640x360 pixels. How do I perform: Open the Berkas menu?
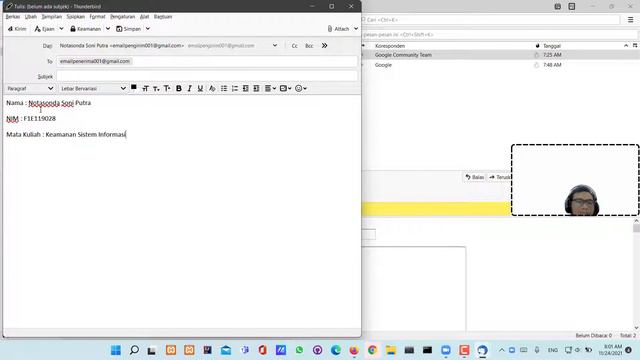[13, 17]
